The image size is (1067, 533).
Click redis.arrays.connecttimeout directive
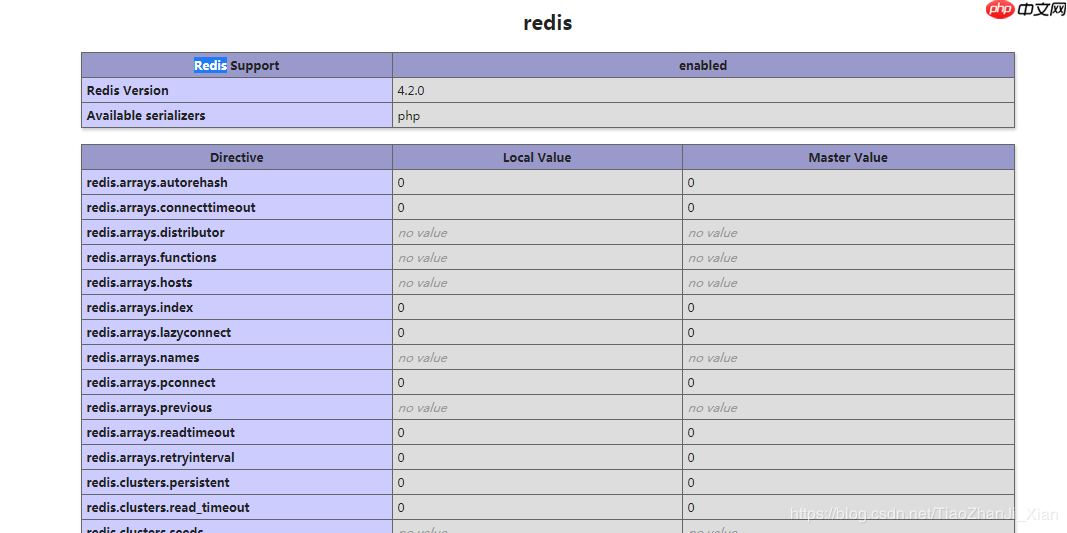171,208
